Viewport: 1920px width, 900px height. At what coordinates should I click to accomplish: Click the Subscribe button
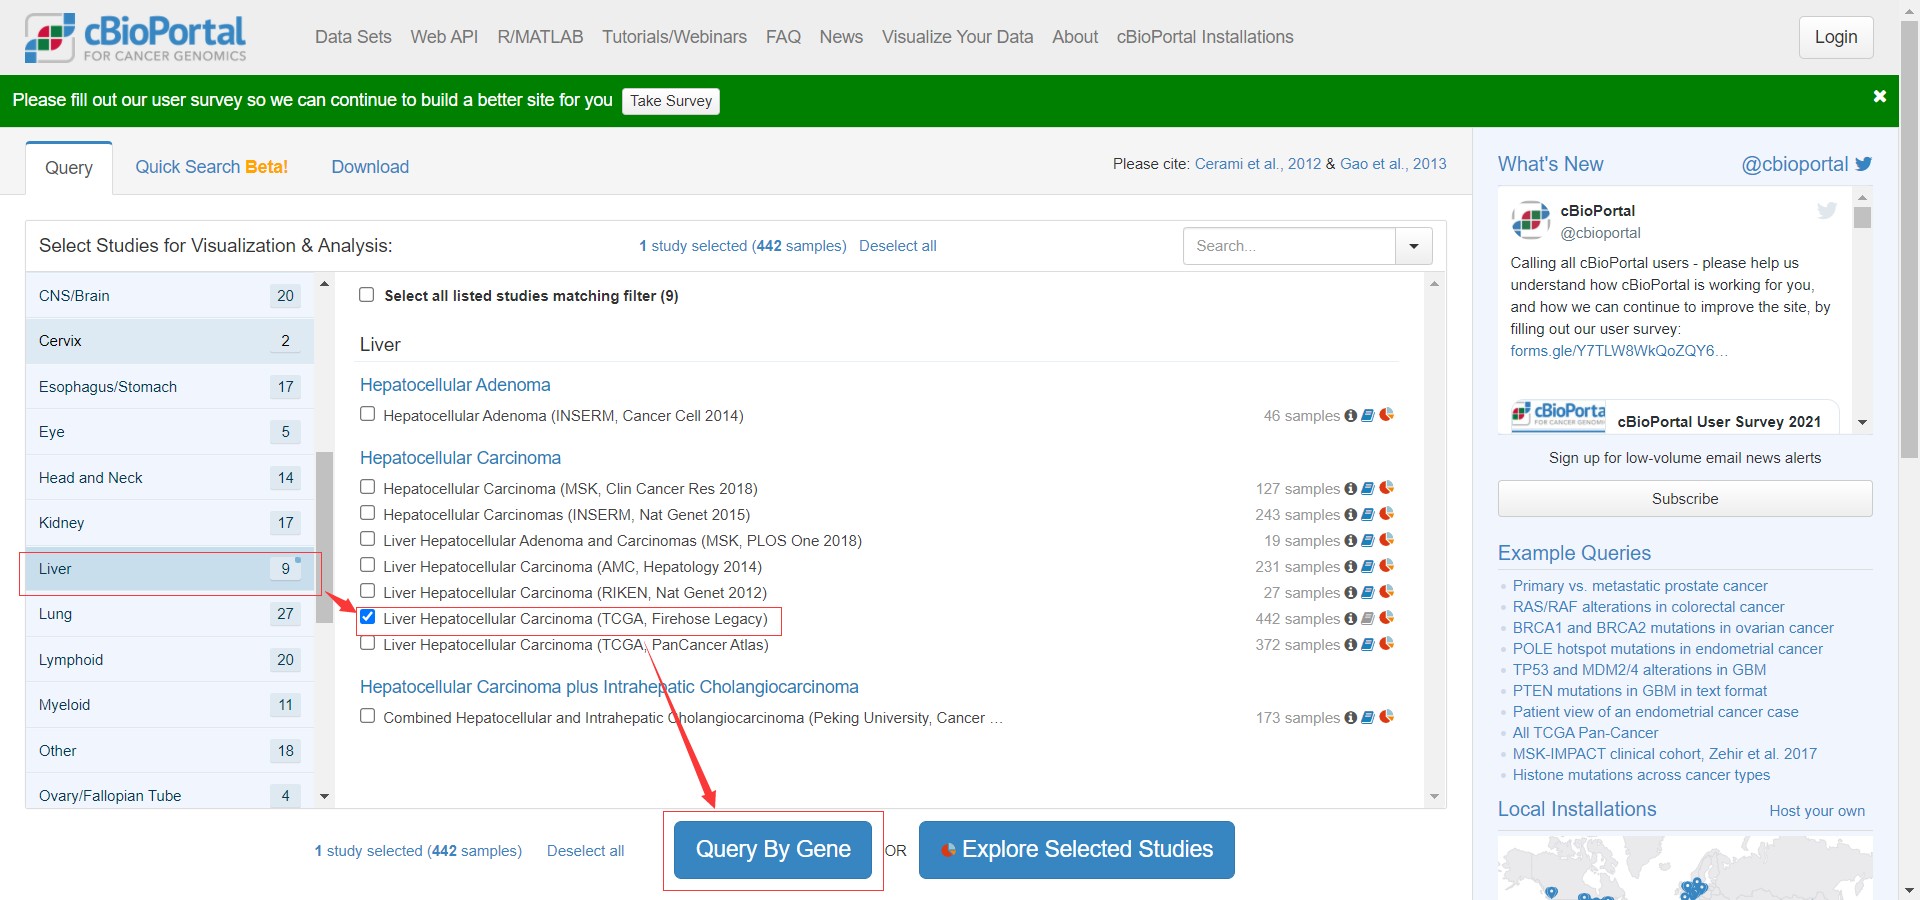click(1685, 499)
